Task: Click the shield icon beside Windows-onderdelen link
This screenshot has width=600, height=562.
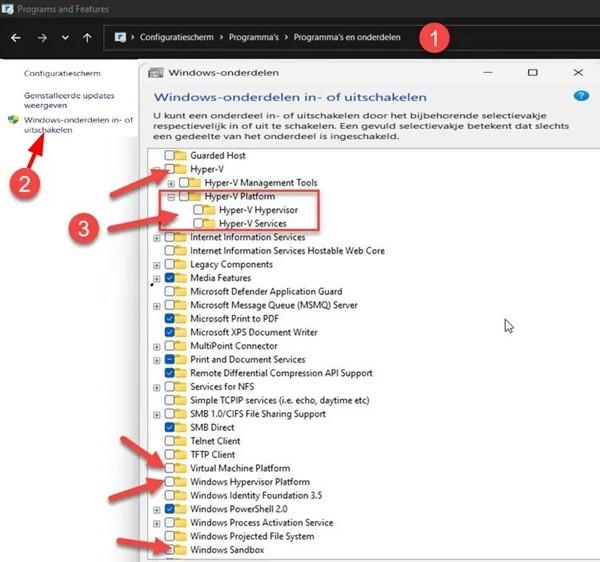Action: [13, 120]
